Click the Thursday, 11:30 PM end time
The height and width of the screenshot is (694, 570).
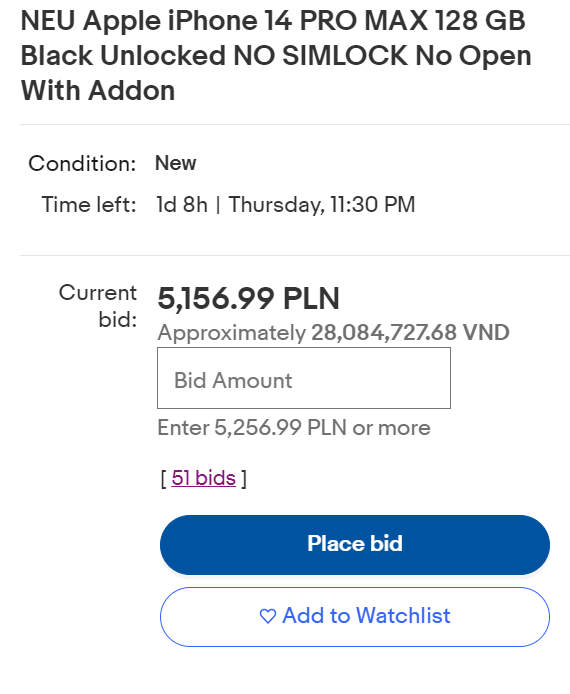click(x=322, y=205)
